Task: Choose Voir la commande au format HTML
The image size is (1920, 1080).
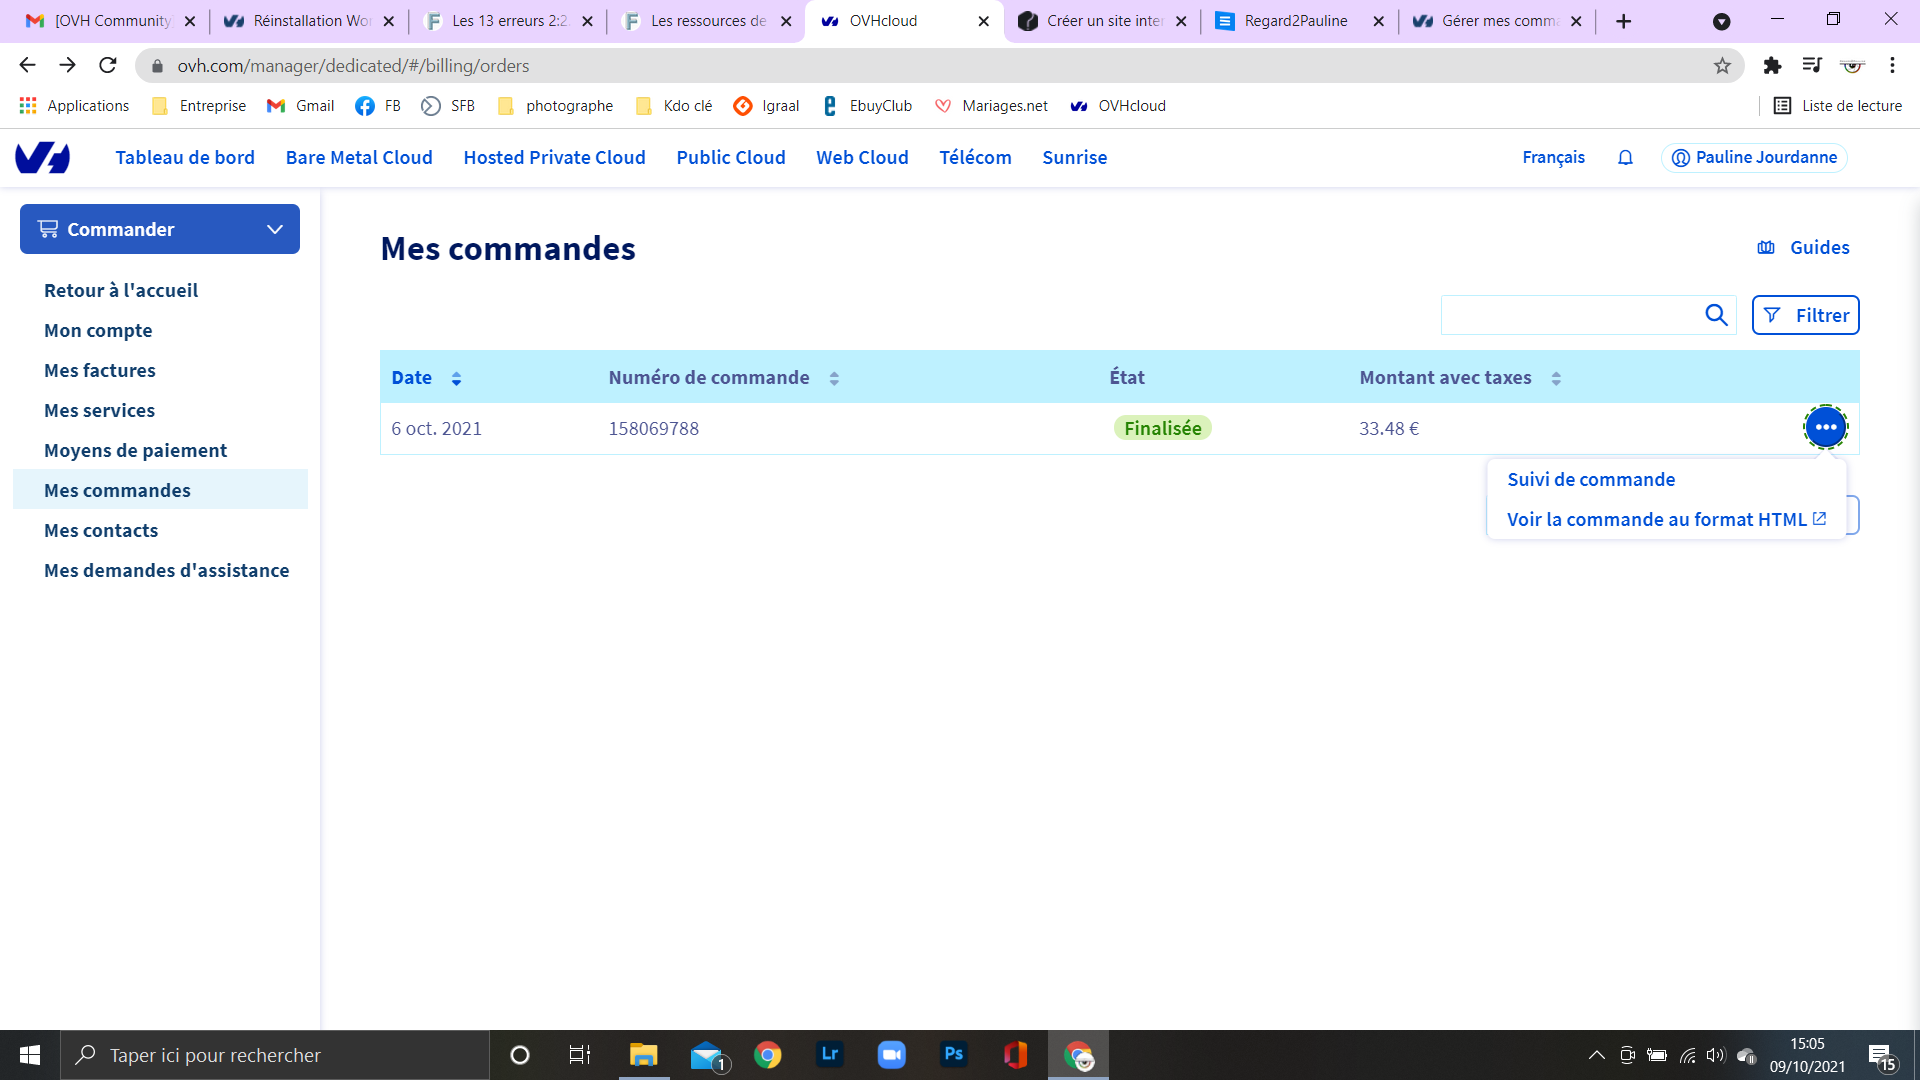Action: (x=1656, y=520)
